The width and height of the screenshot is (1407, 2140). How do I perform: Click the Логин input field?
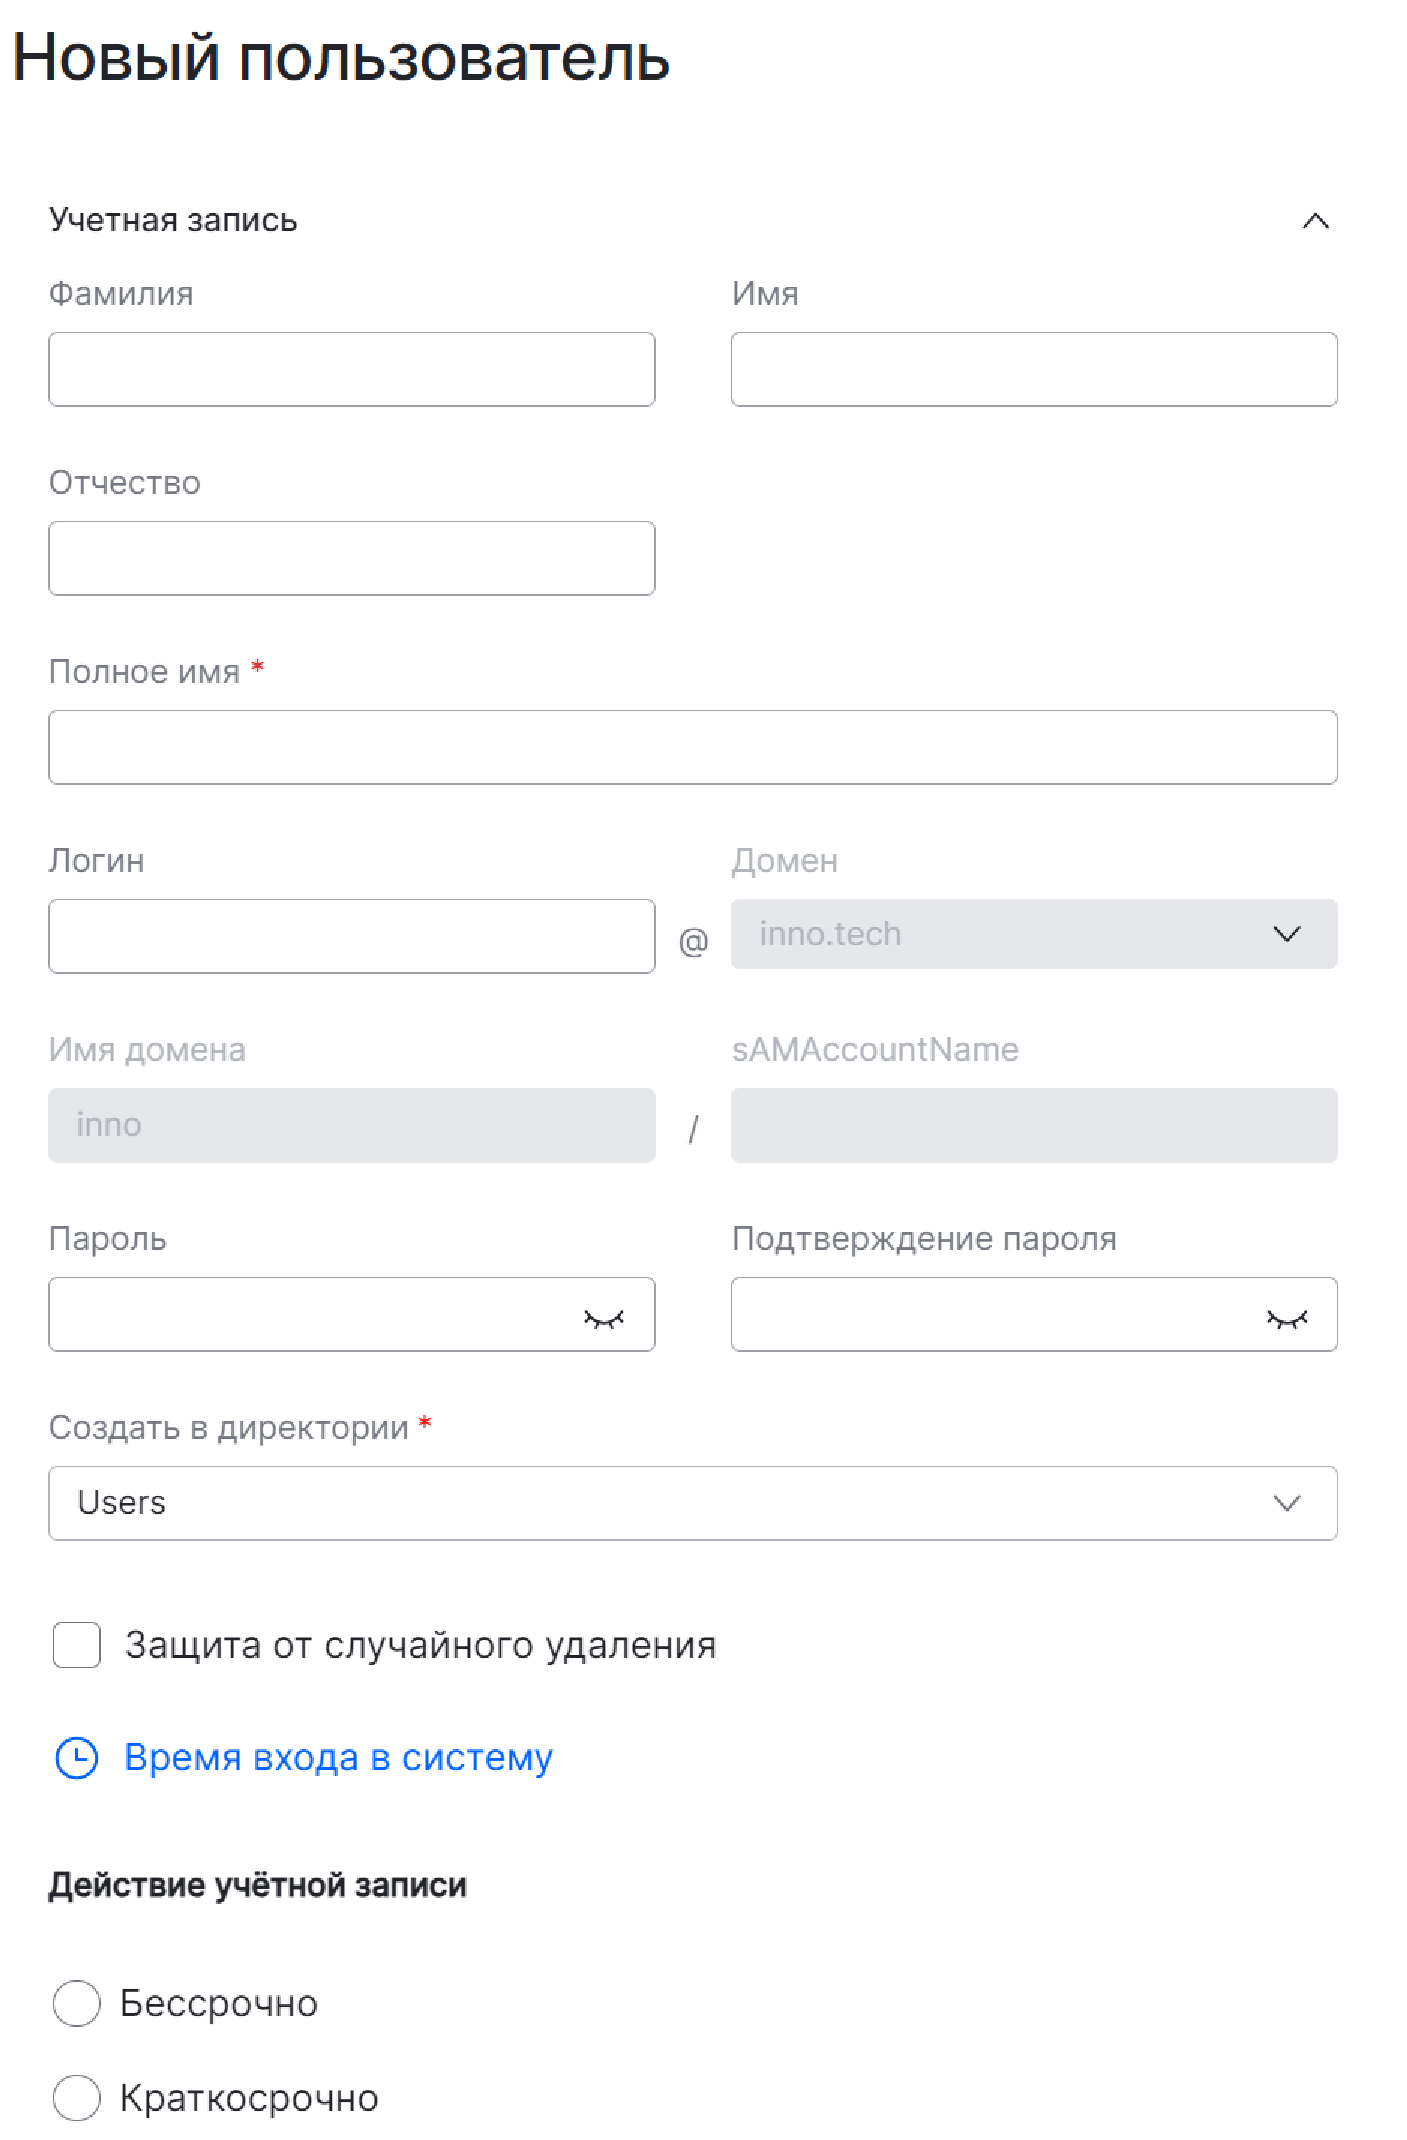[x=351, y=936]
